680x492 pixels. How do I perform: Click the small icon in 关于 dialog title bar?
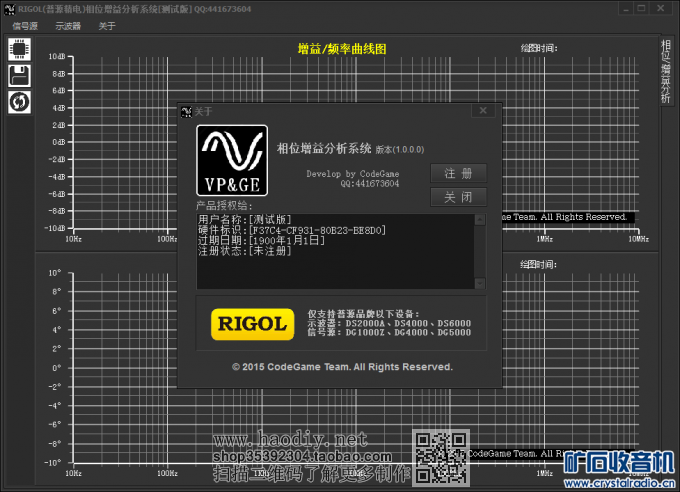pyautogui.click(x=185, y=111)
